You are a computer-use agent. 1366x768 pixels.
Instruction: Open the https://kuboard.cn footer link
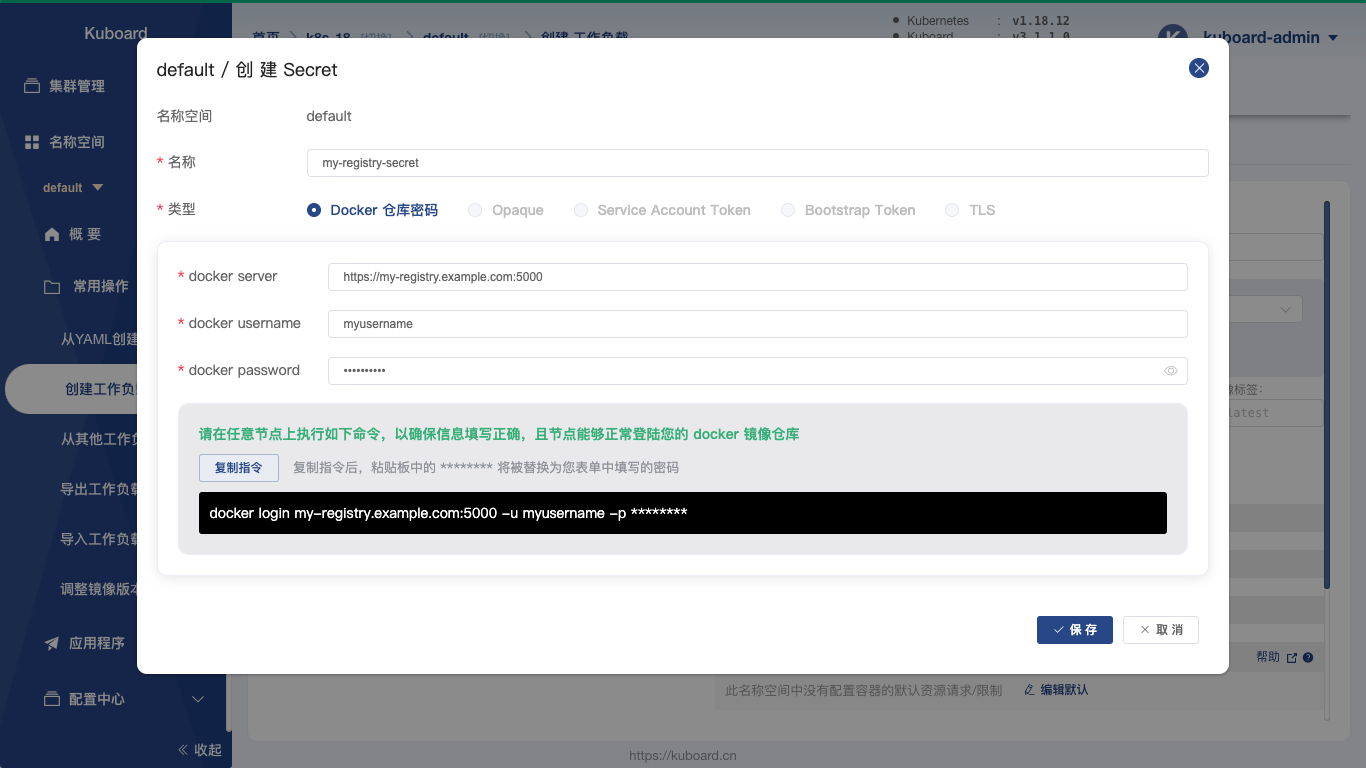pos(683,756)
